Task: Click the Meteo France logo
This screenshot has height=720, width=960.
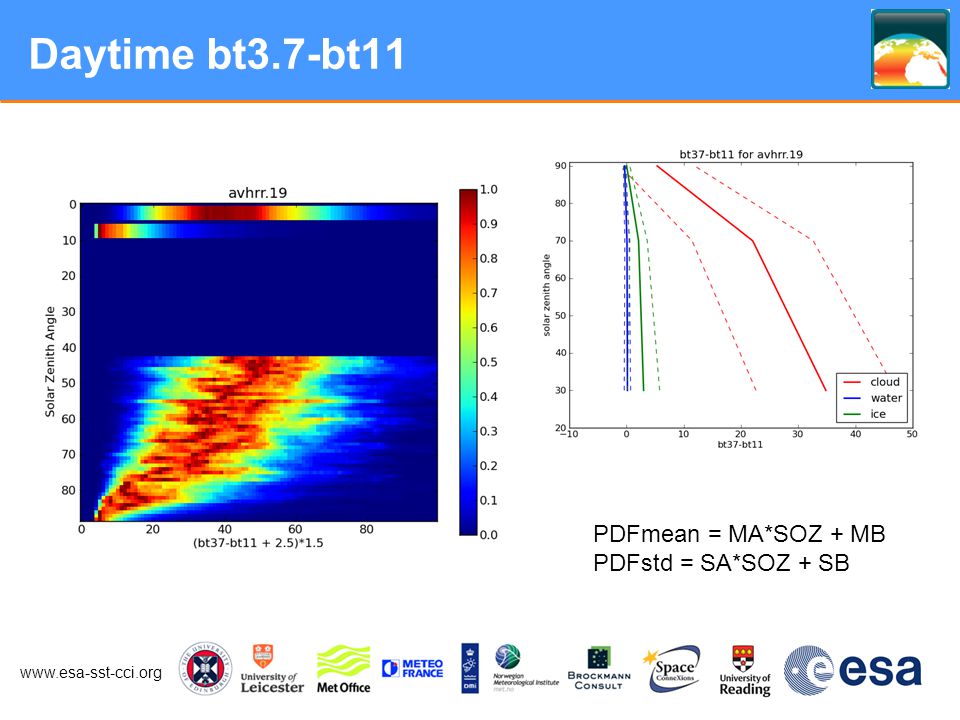Action: pos(413,668)
